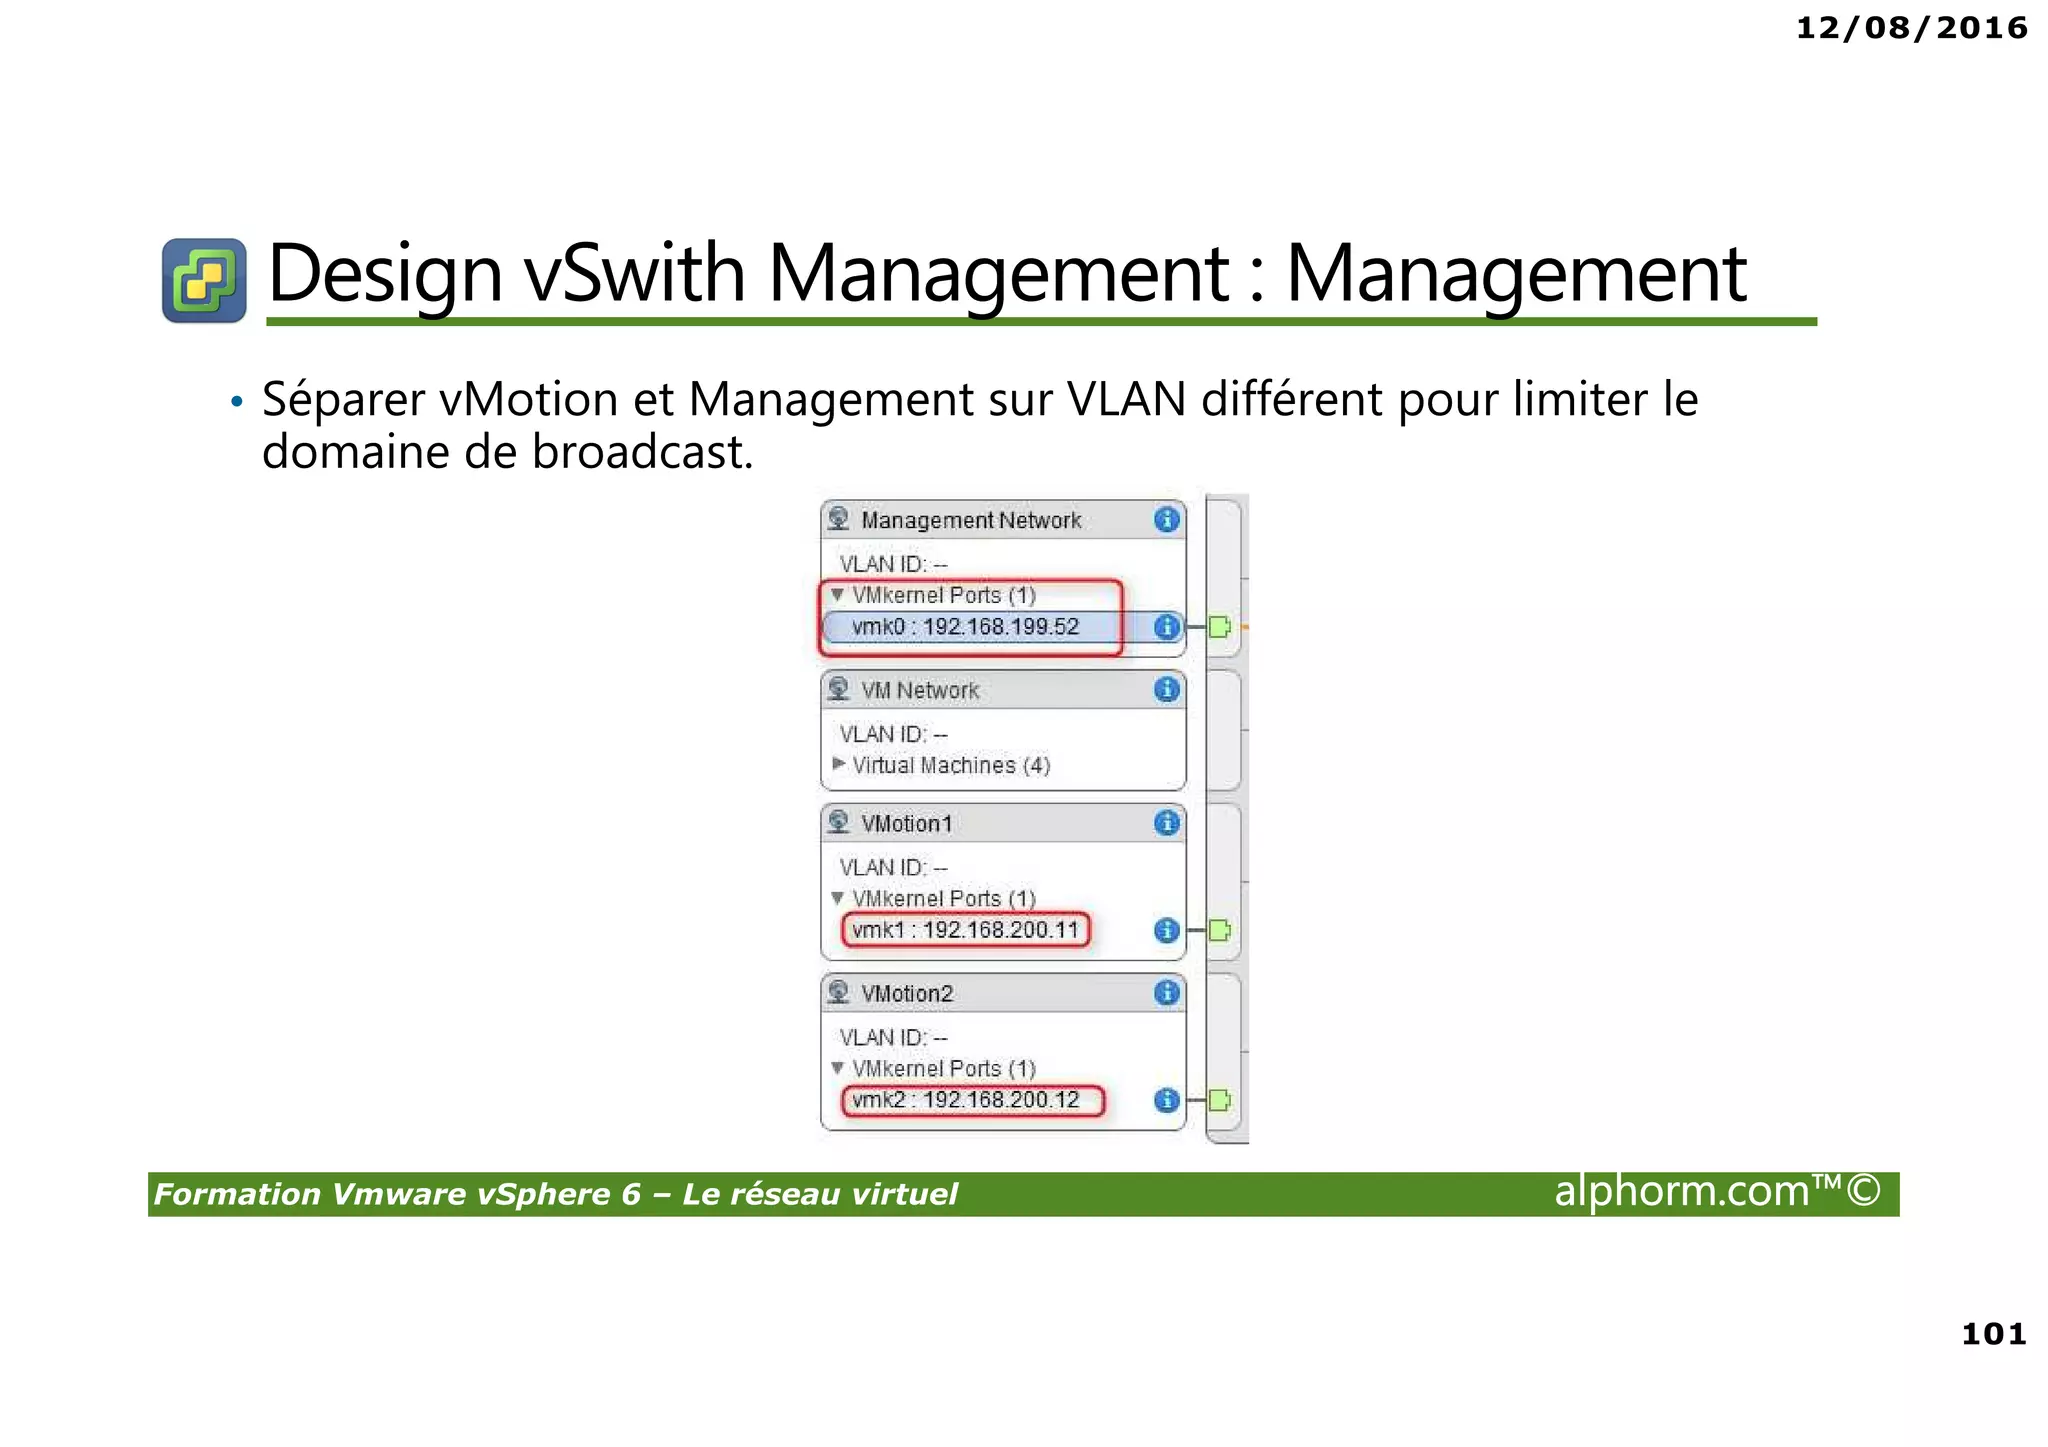
Task: Click the VMotion1 info icon
Action: (1166, 823)
